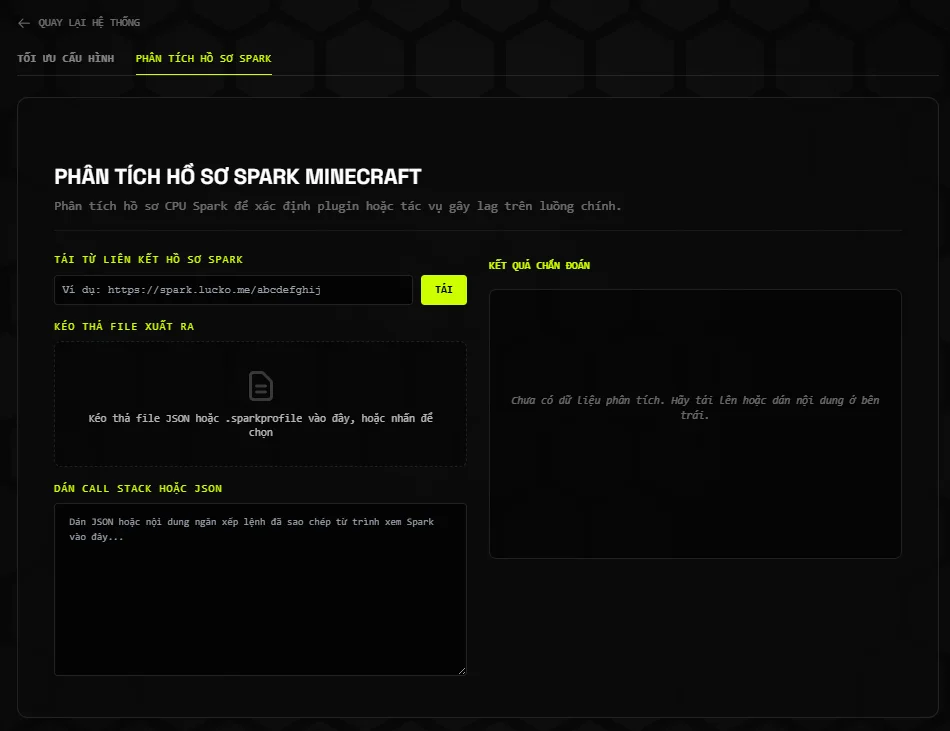950x731 pixels.
Task: Click the empty diagnosis result panel
Action: pos(695,424)
